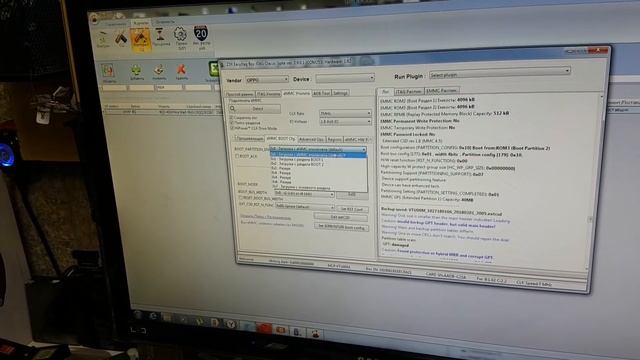The width and height of the screenshot is (640, 360).
Task: Click the underlined link below EXT_CSD RST_N_FUNC
Action: point(266,217)
